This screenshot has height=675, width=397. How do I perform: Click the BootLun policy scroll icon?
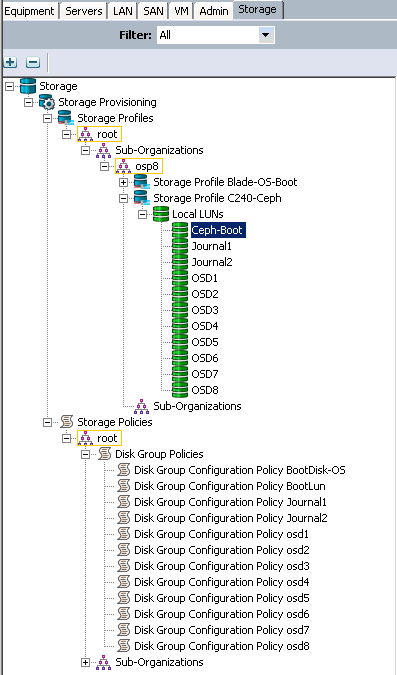pos(124,486)
